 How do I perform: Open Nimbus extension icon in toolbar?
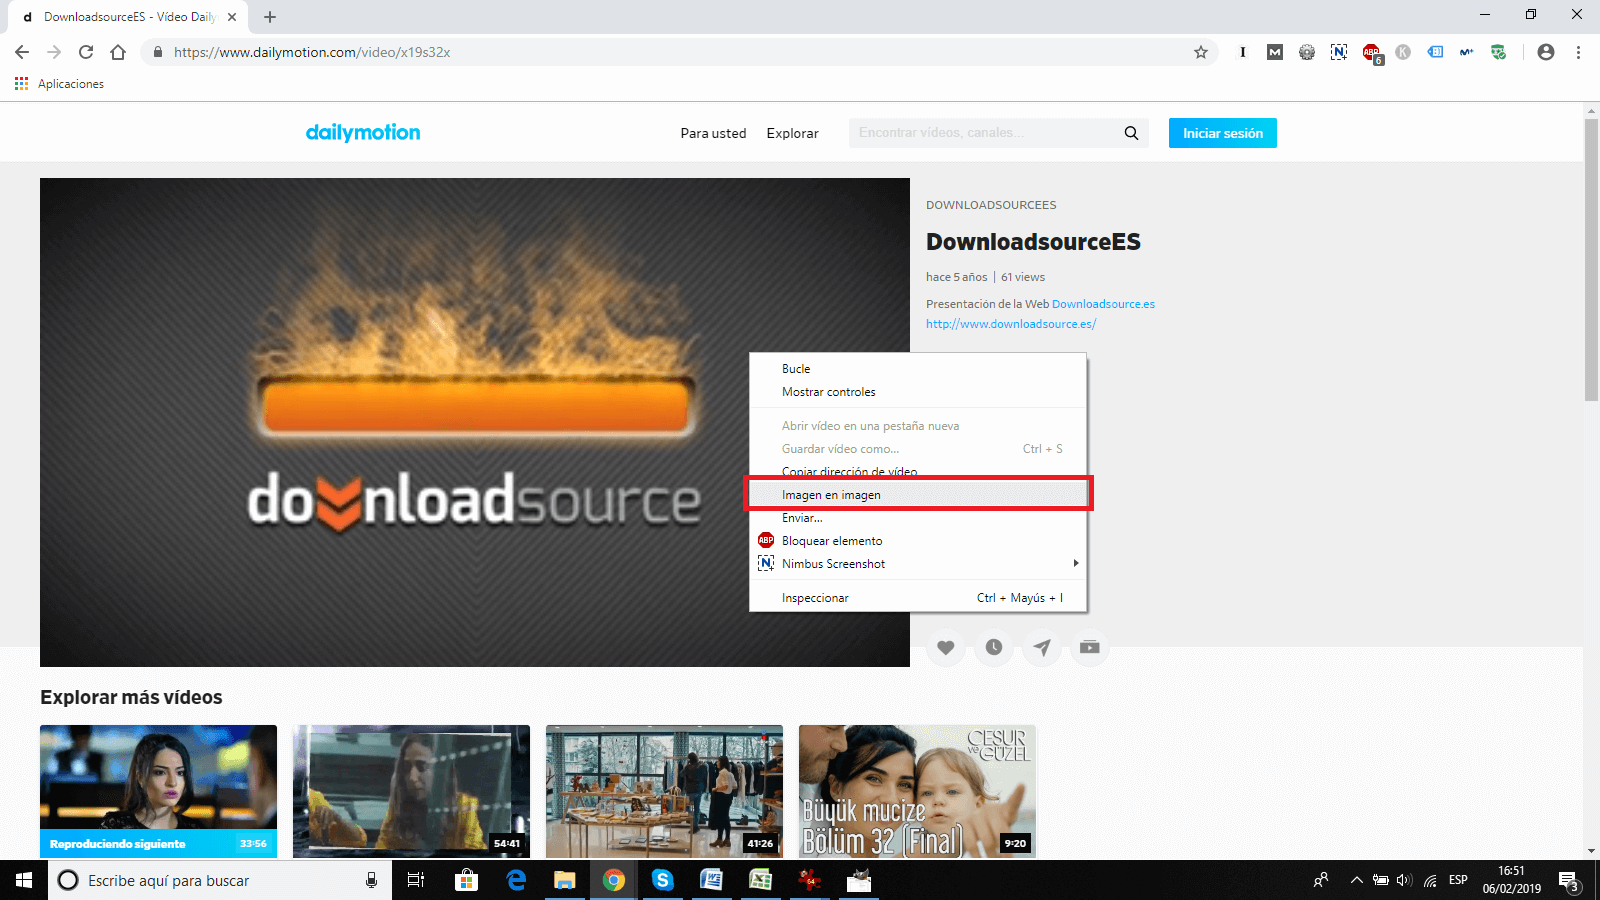(x=1339, y=52)
